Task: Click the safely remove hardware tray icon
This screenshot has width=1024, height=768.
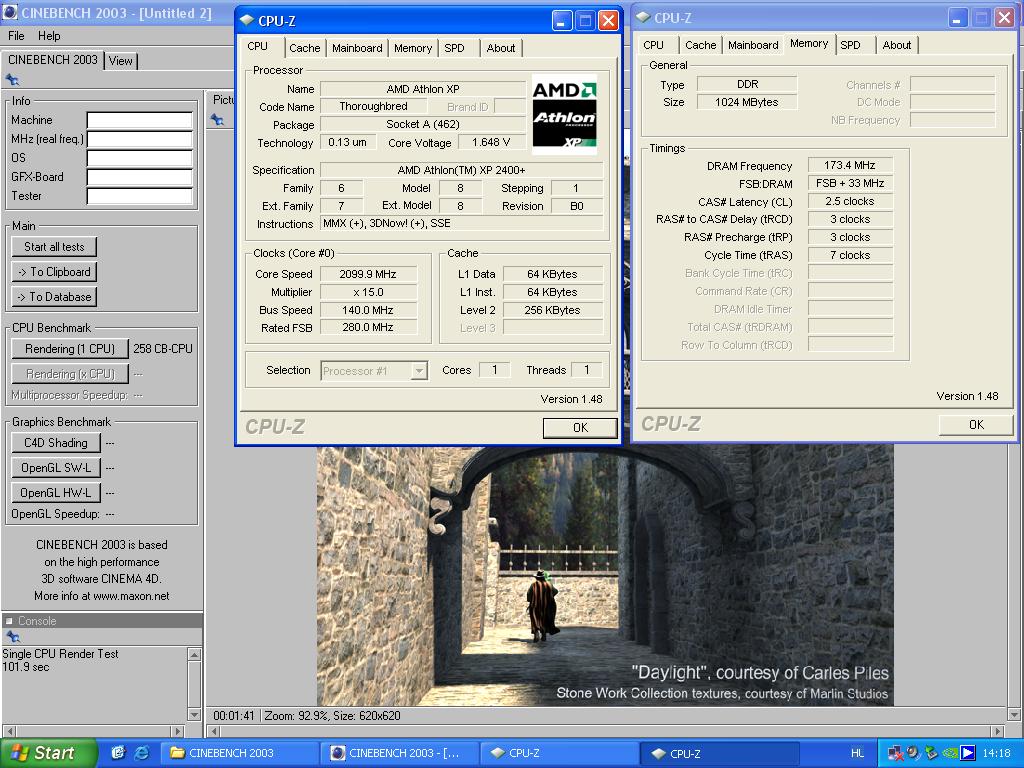Action: 931,753
